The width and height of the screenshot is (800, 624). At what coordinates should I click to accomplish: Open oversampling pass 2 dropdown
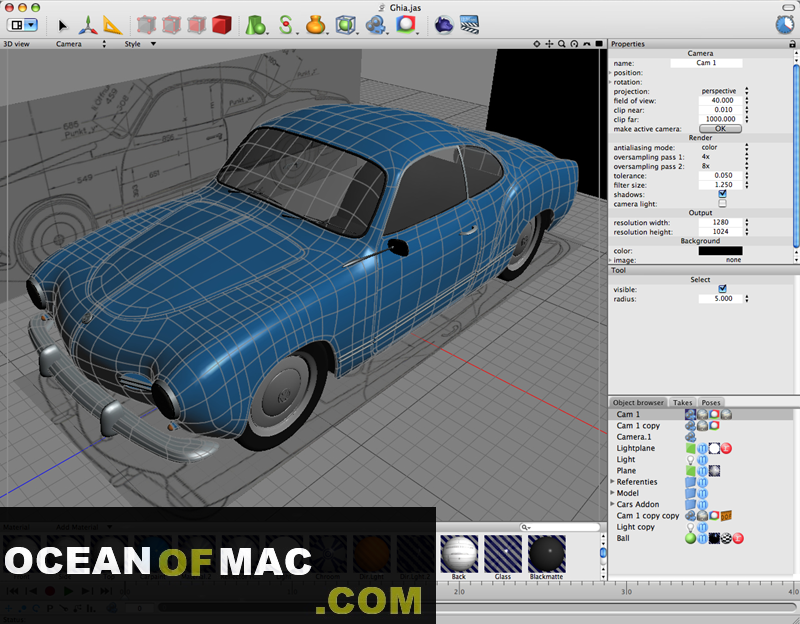coord(724,166)
